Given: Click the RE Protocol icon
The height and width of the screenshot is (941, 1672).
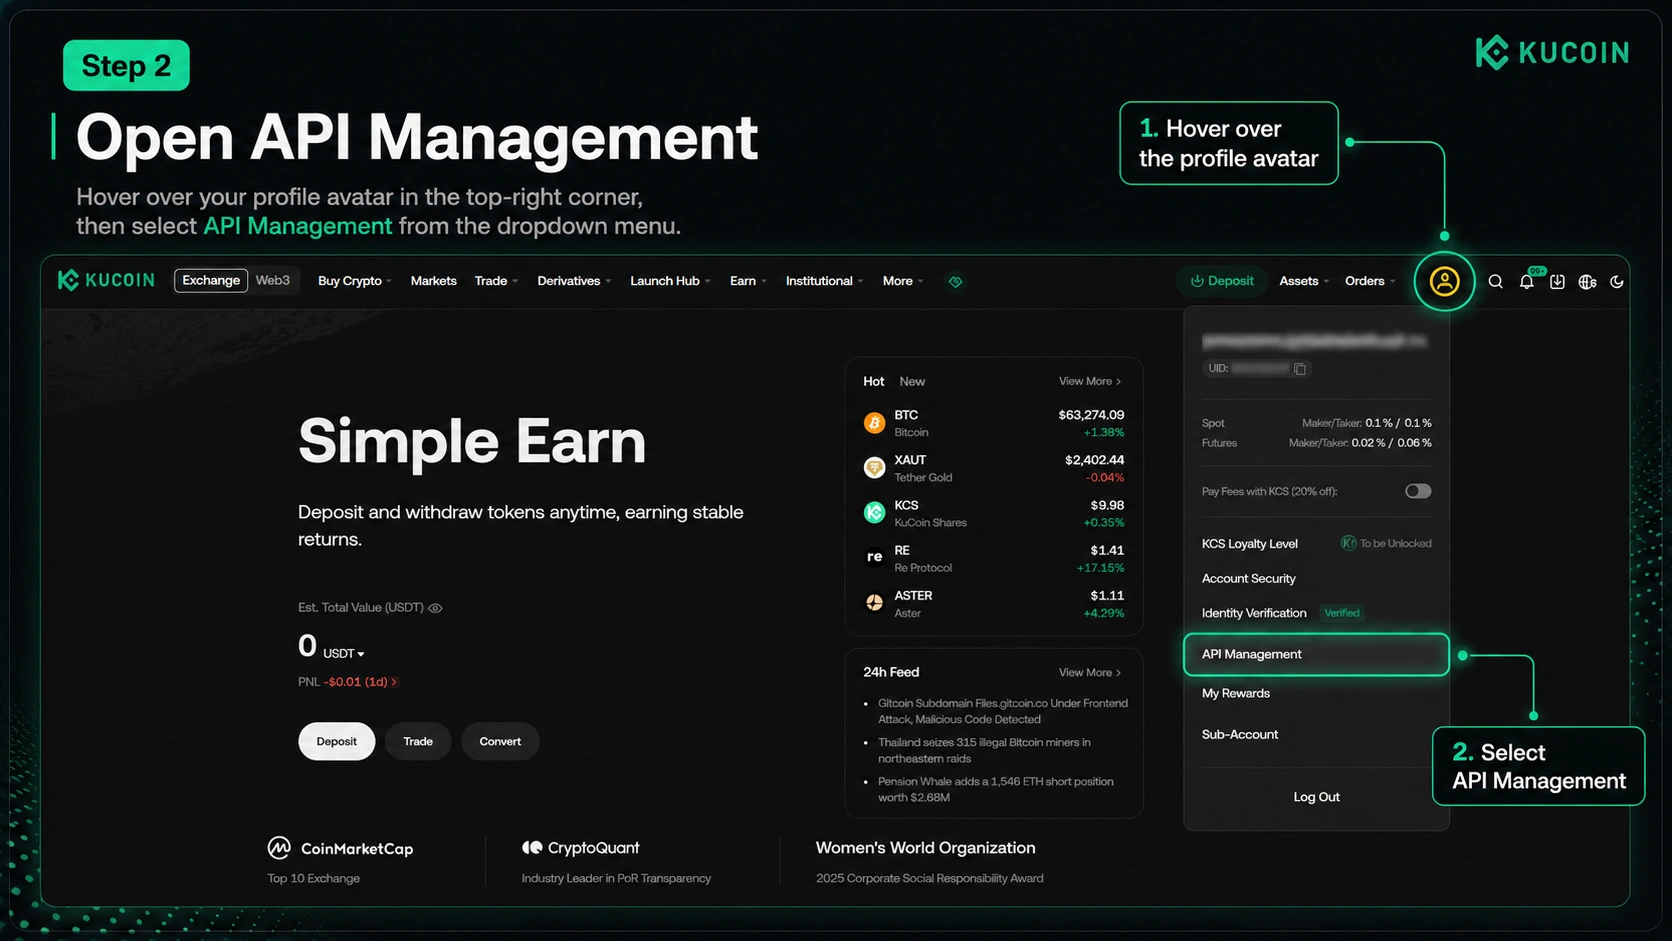Looking at the screenshot, I should click(x=874, y=558).
